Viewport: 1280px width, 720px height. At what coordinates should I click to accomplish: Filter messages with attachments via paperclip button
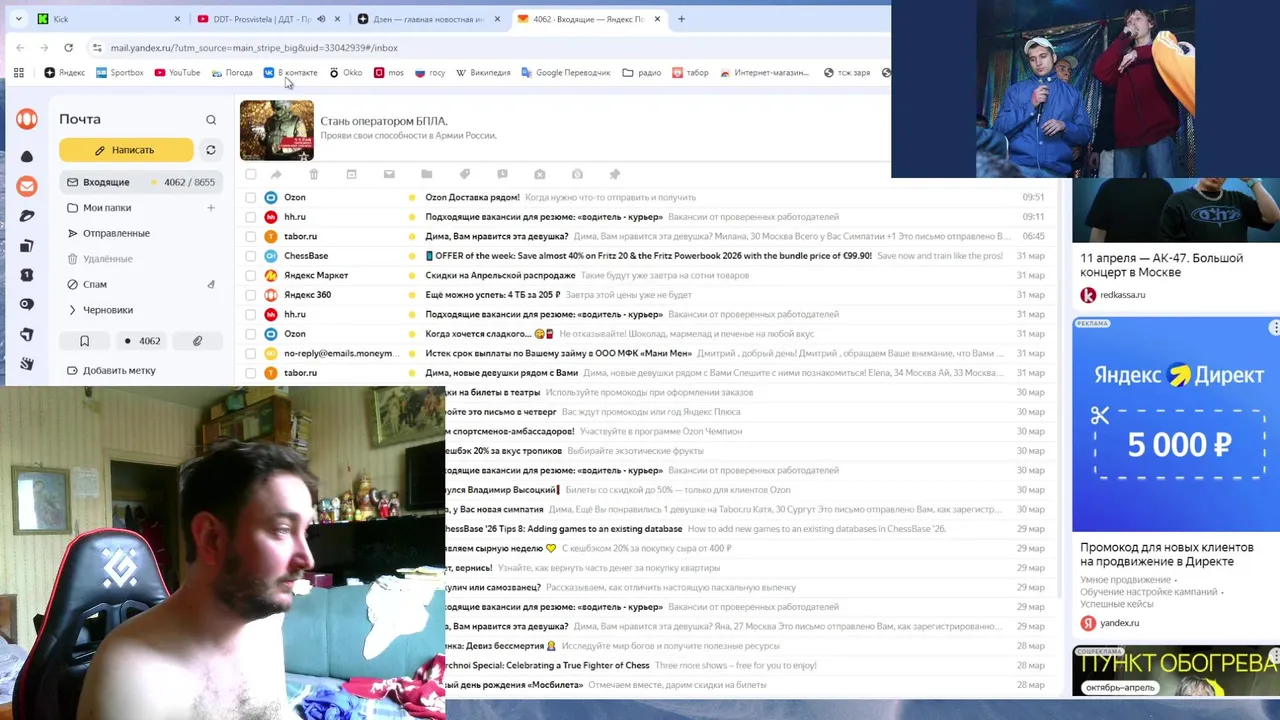pyautogui.click(x=198, y=341)
